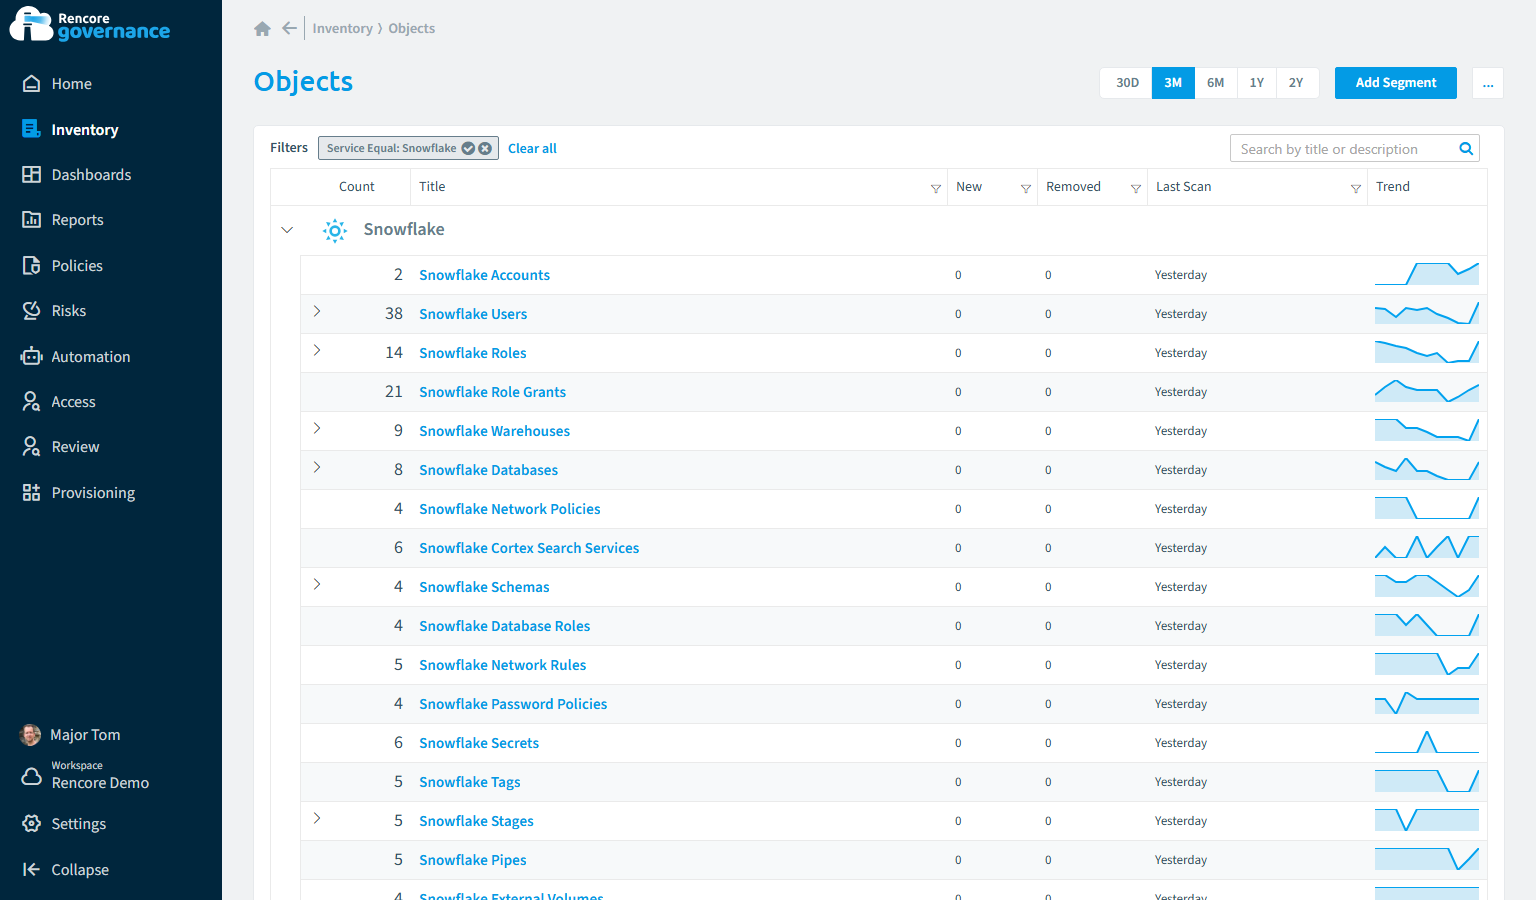This screenshot has width=1536, height=900.
Task: Click the Objects page heading
Action: coord(303,82)
